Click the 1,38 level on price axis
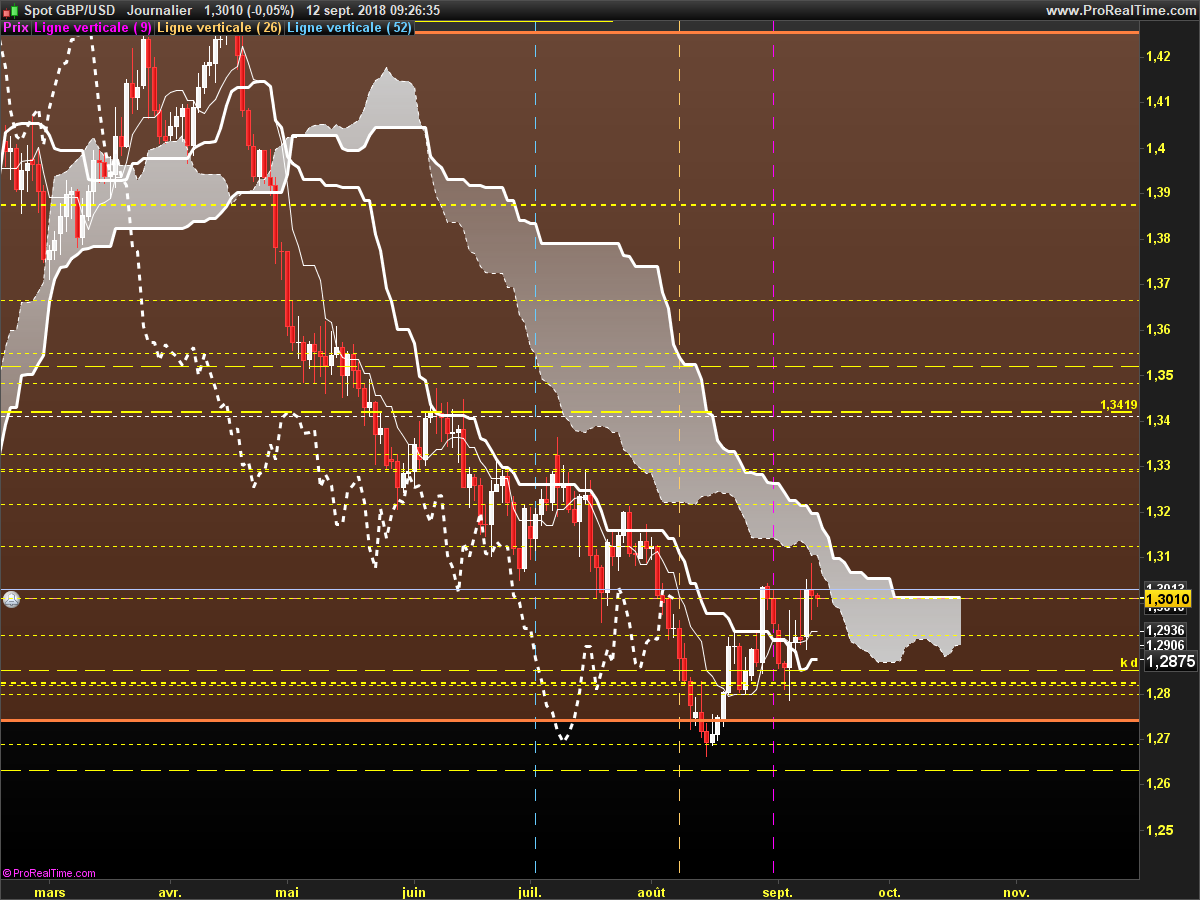1200x900 pixels. coord(1158,238)
